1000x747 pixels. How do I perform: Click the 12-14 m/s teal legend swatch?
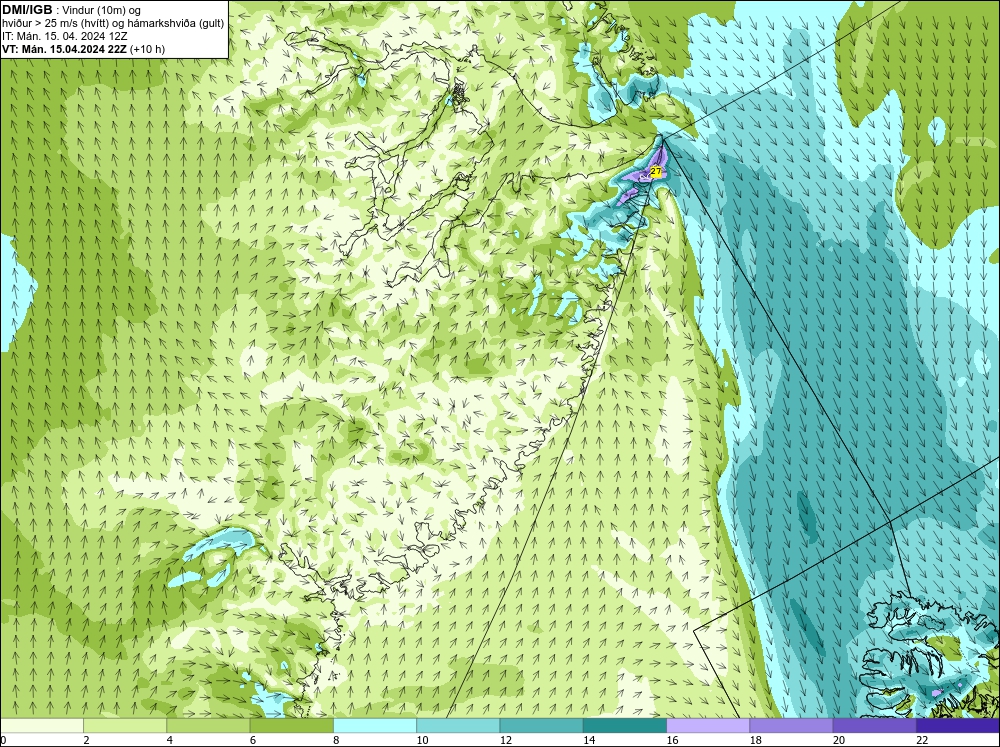(x=541, y=726)
